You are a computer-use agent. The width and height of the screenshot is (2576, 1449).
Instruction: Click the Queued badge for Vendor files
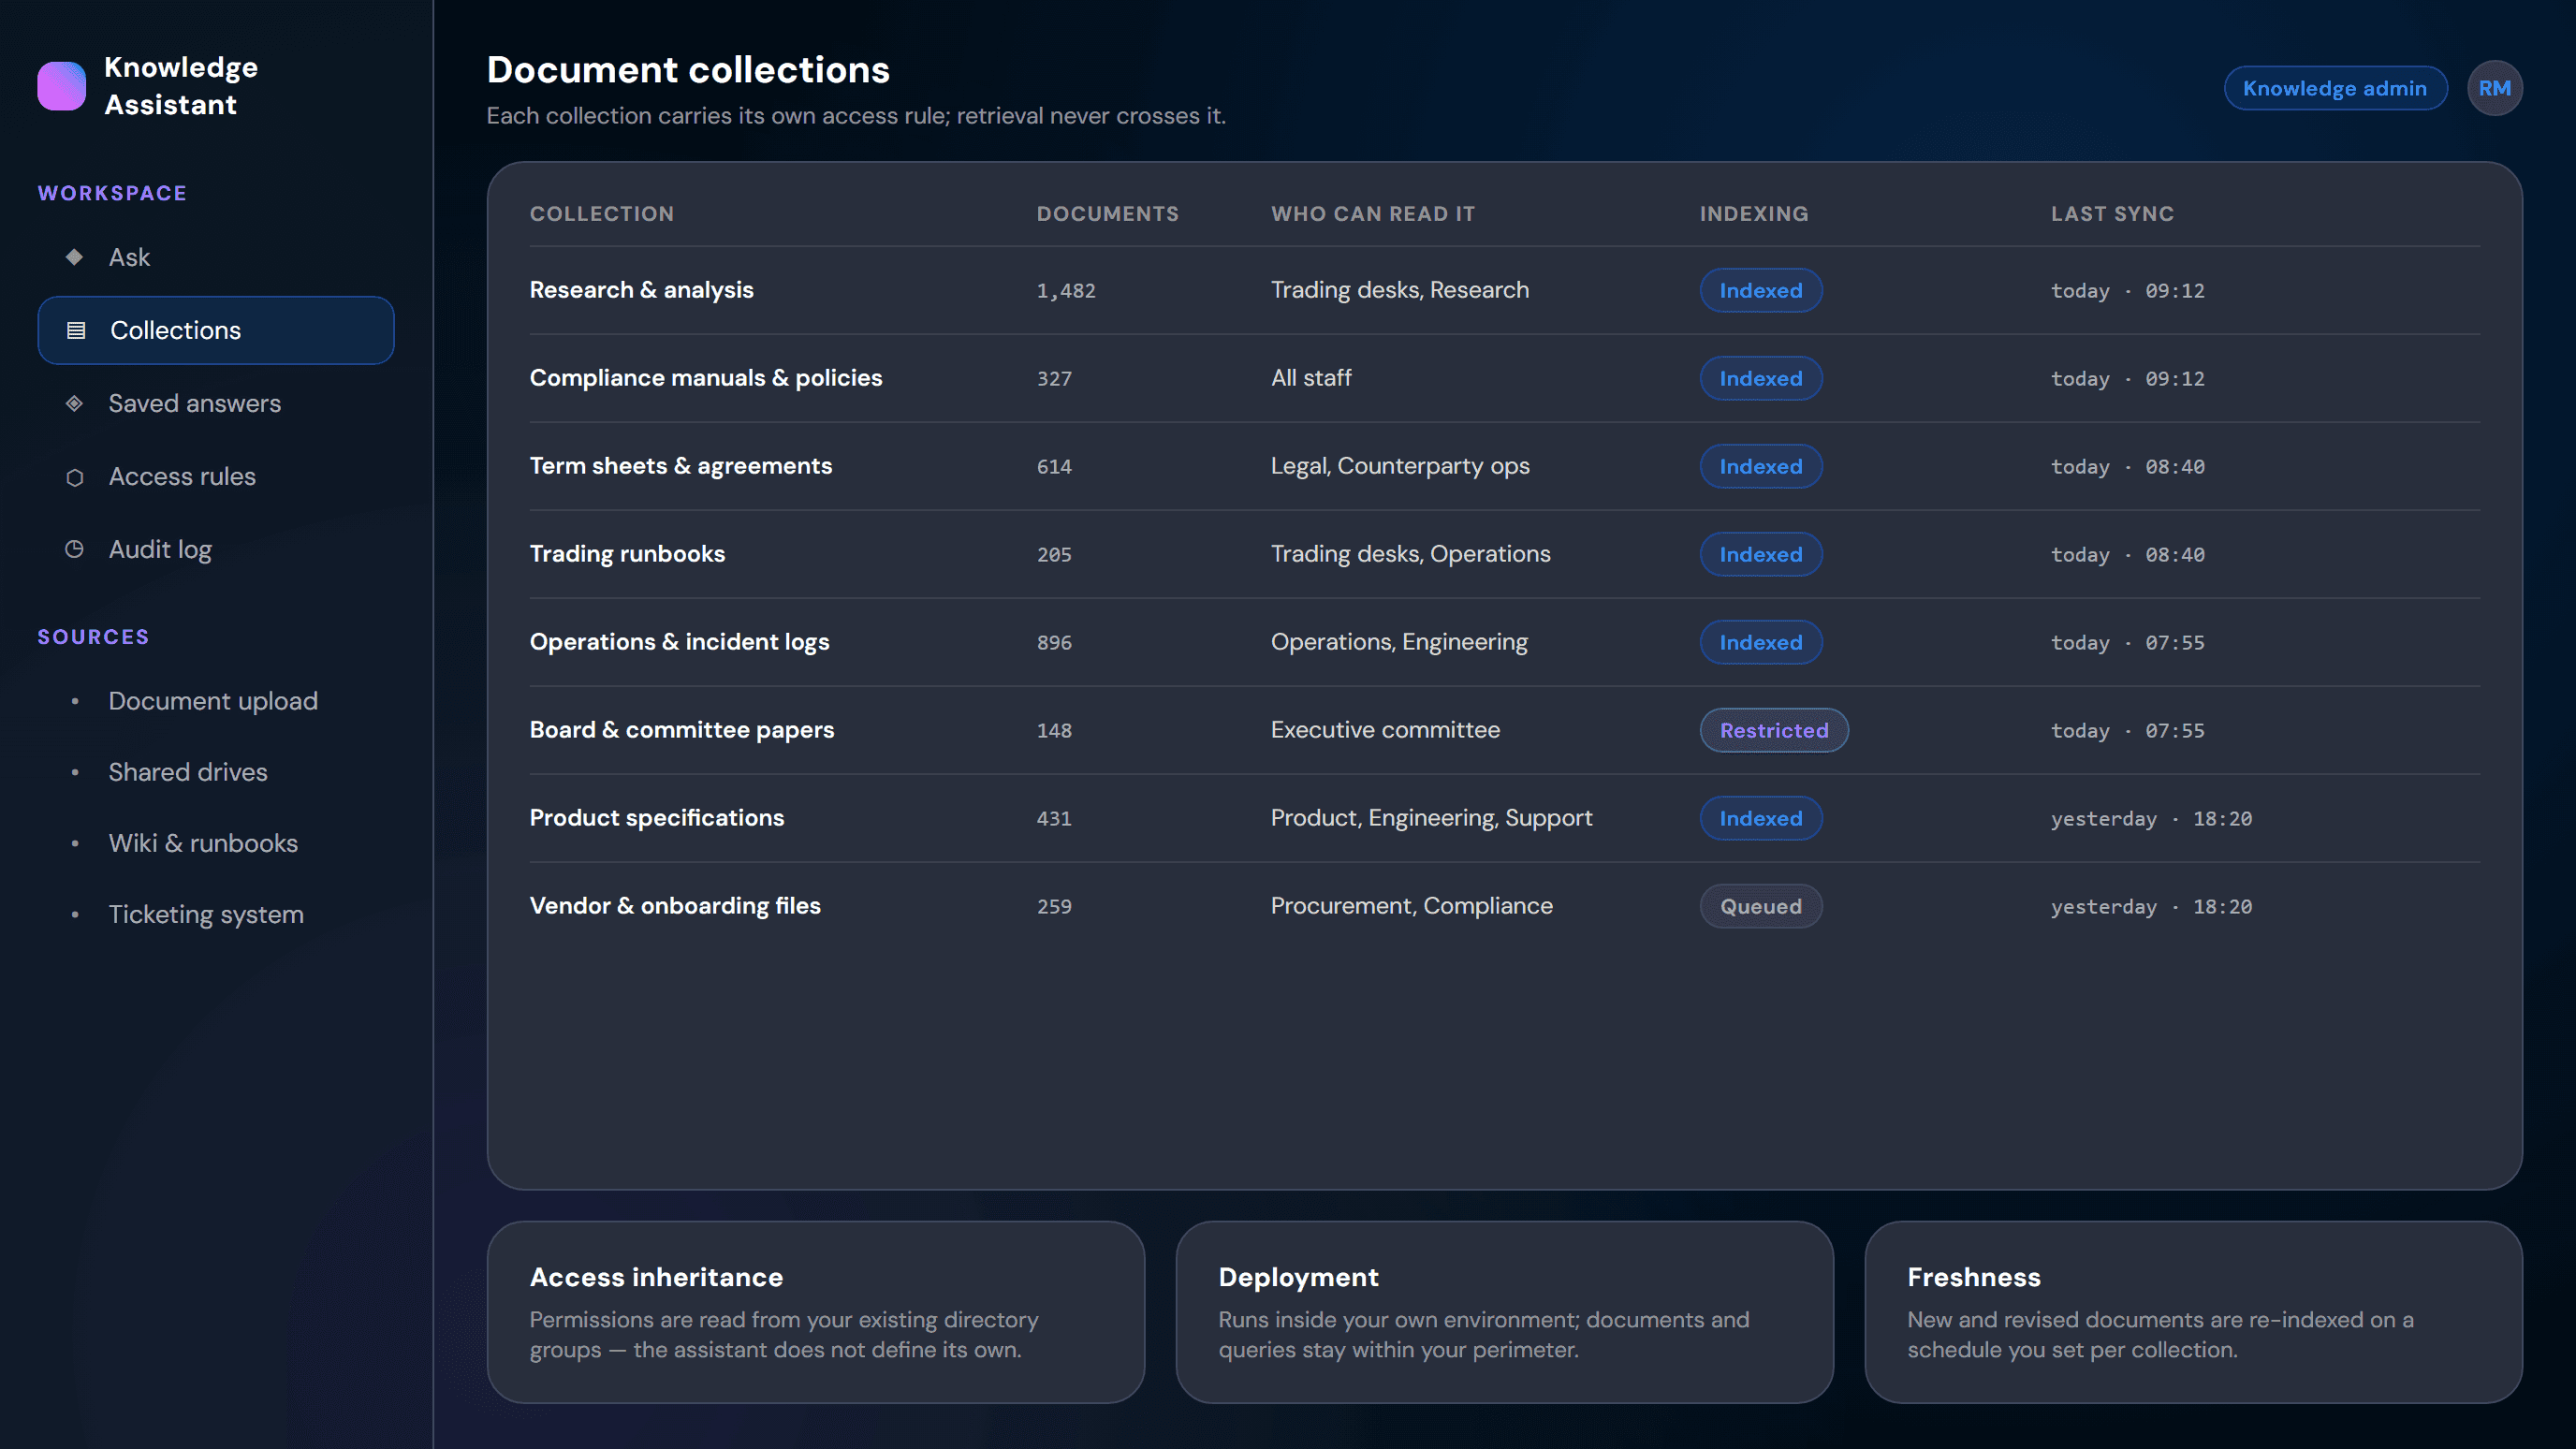[1760, 906]
